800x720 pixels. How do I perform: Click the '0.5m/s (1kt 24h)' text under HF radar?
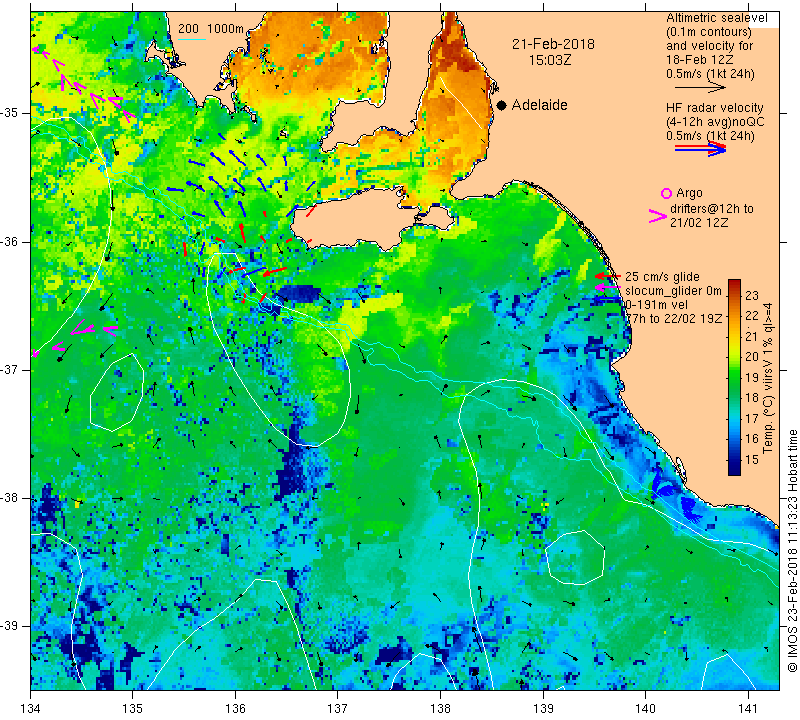(x=710, y=136)
